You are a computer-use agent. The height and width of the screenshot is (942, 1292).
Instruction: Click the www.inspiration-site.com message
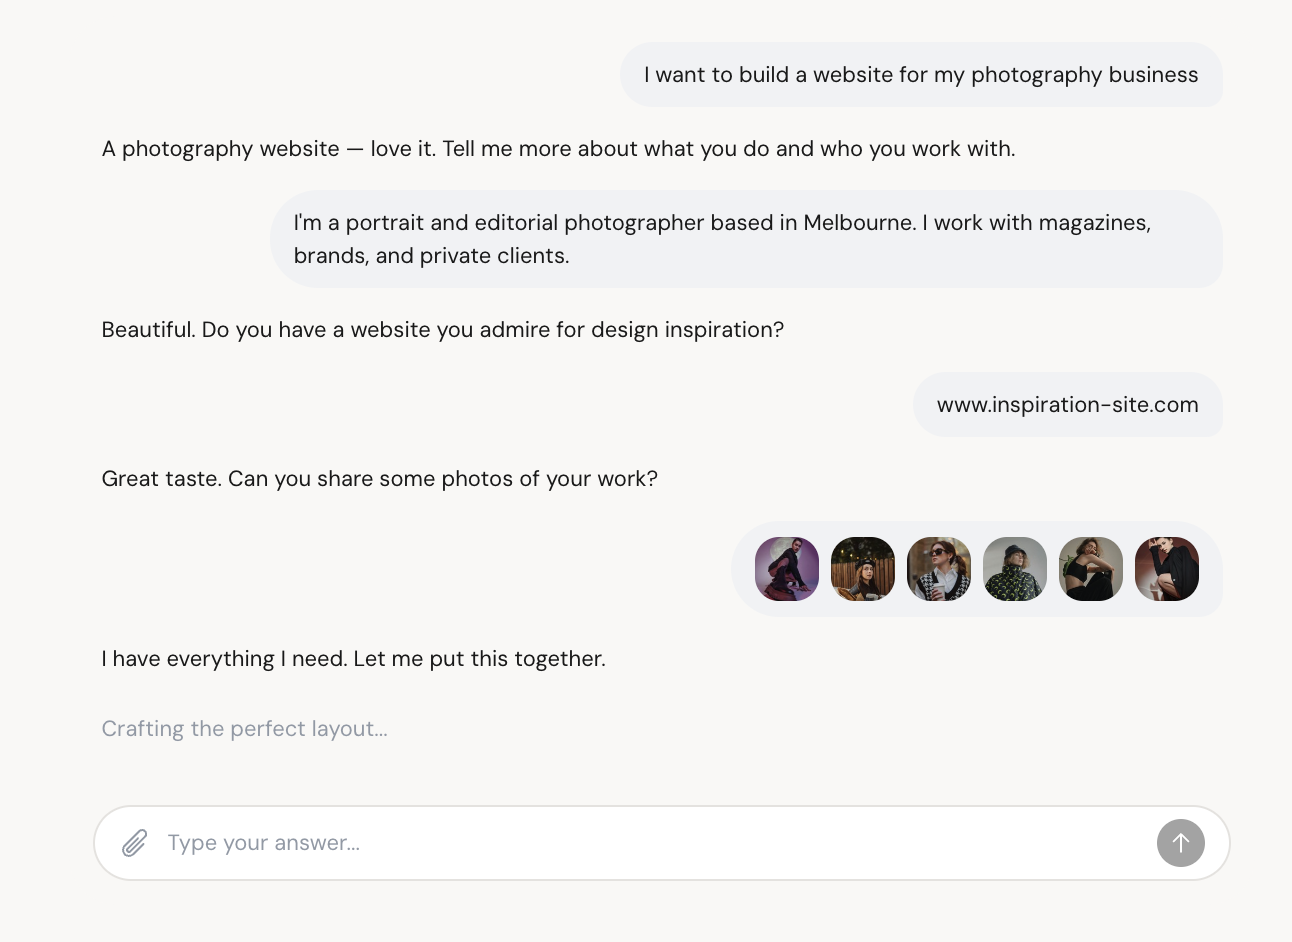[x=1067, y=405]
